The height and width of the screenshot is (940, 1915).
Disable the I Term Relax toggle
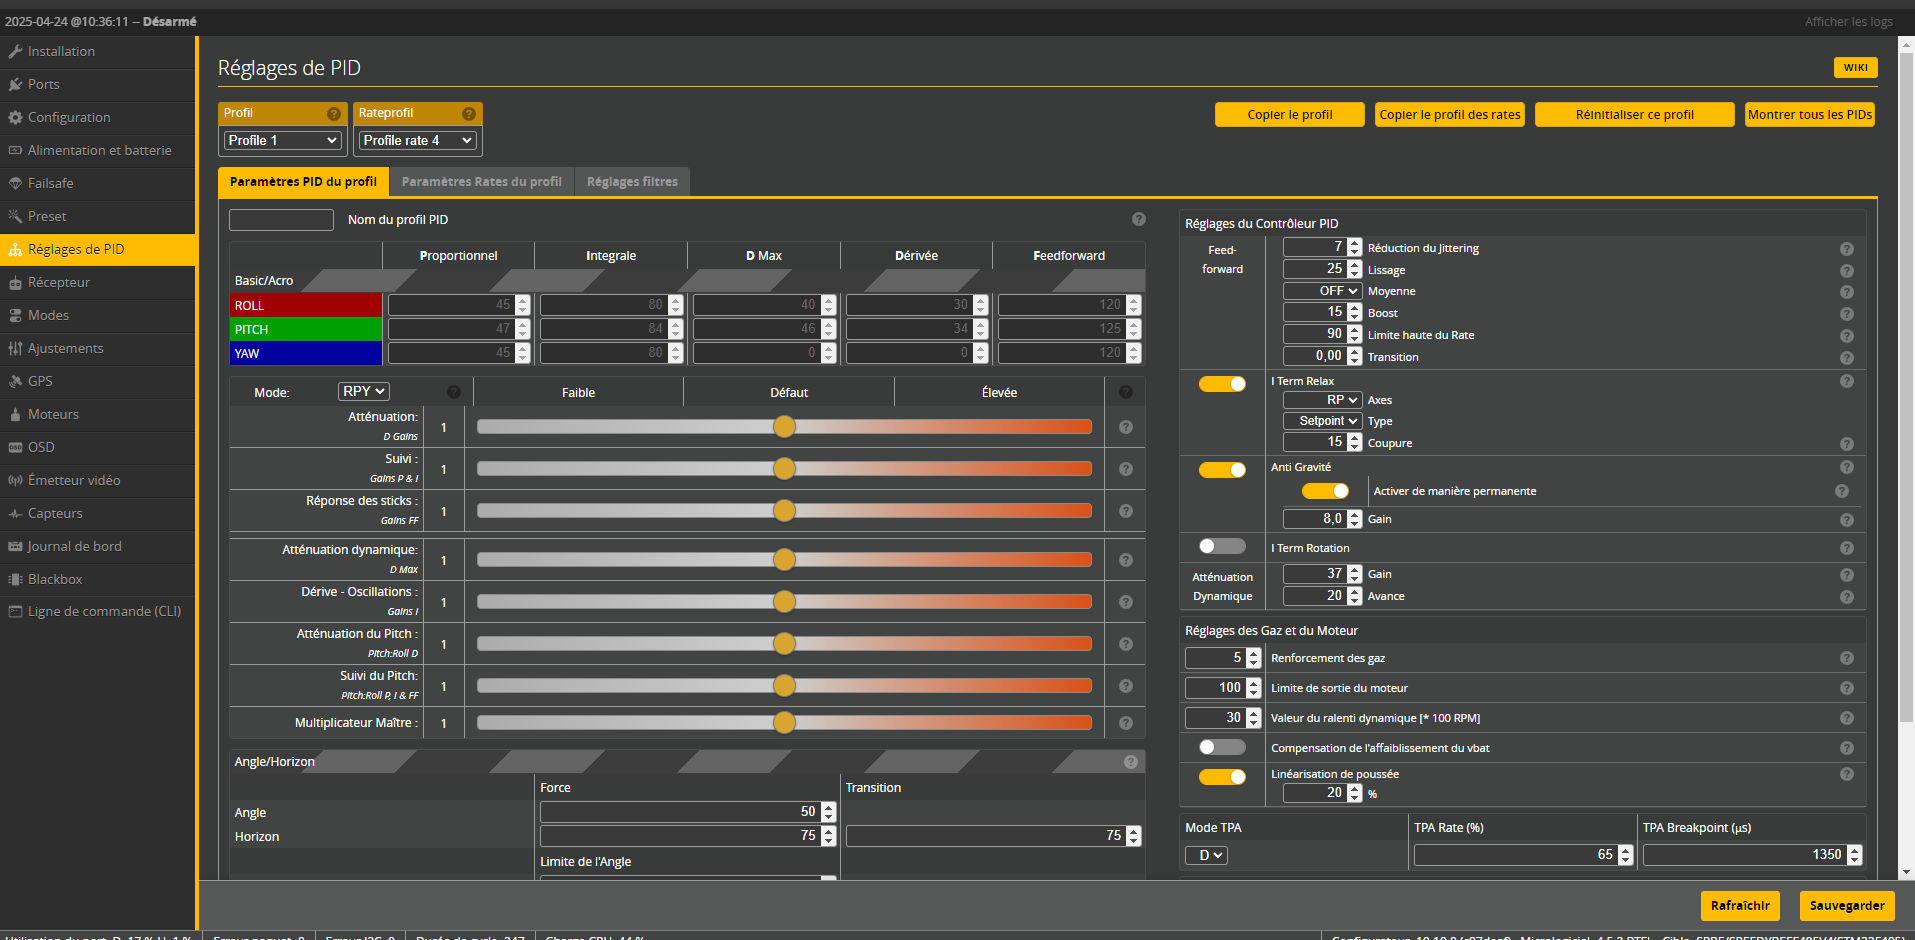tap(1222, 384)
